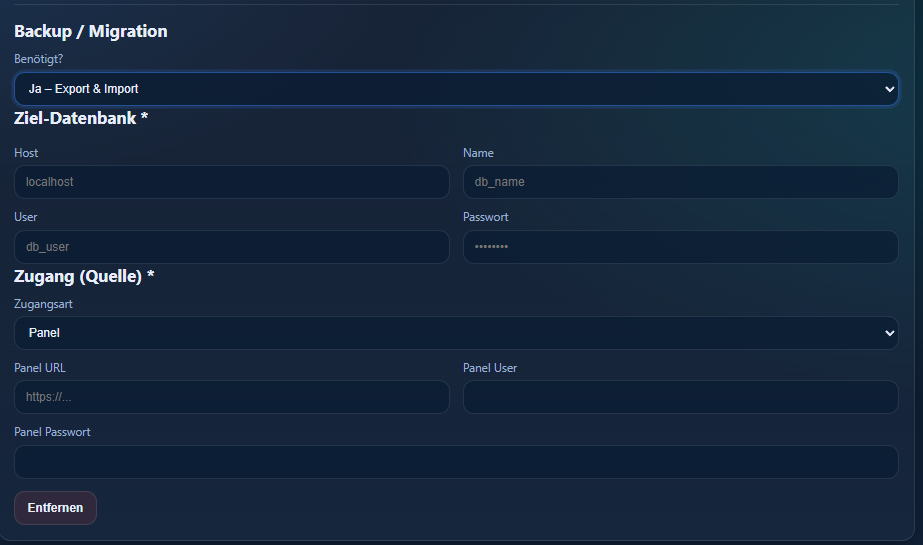This screenshot has width=923, height=545.
Task: Select the db_user User input field
Action: (x=231, y=247)
